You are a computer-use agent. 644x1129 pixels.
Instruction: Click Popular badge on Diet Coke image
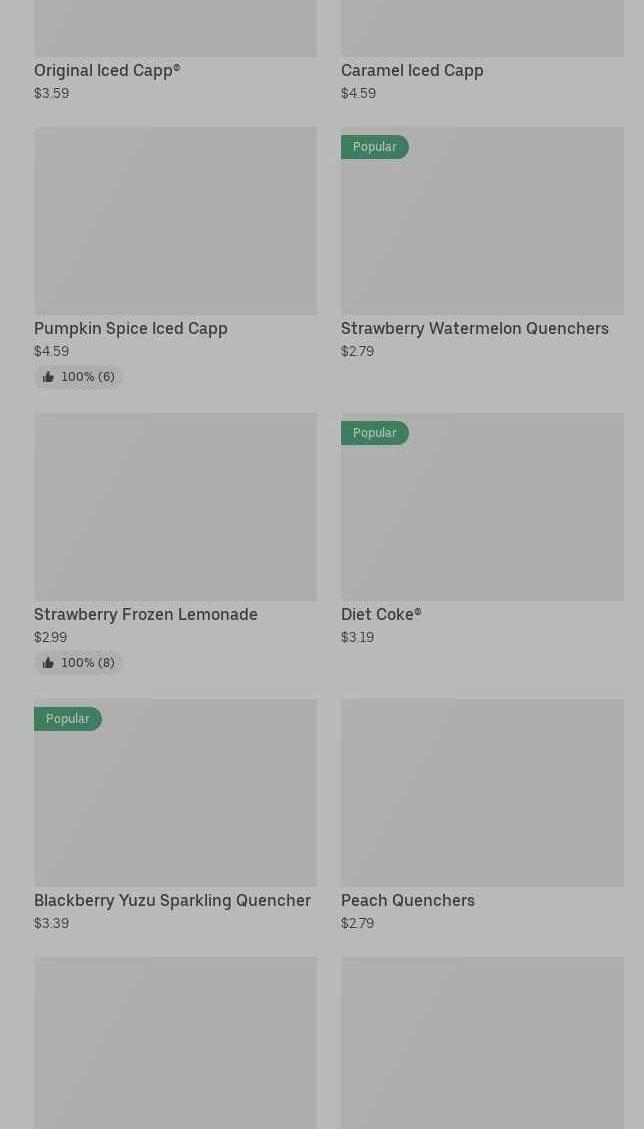click(374, 433)
